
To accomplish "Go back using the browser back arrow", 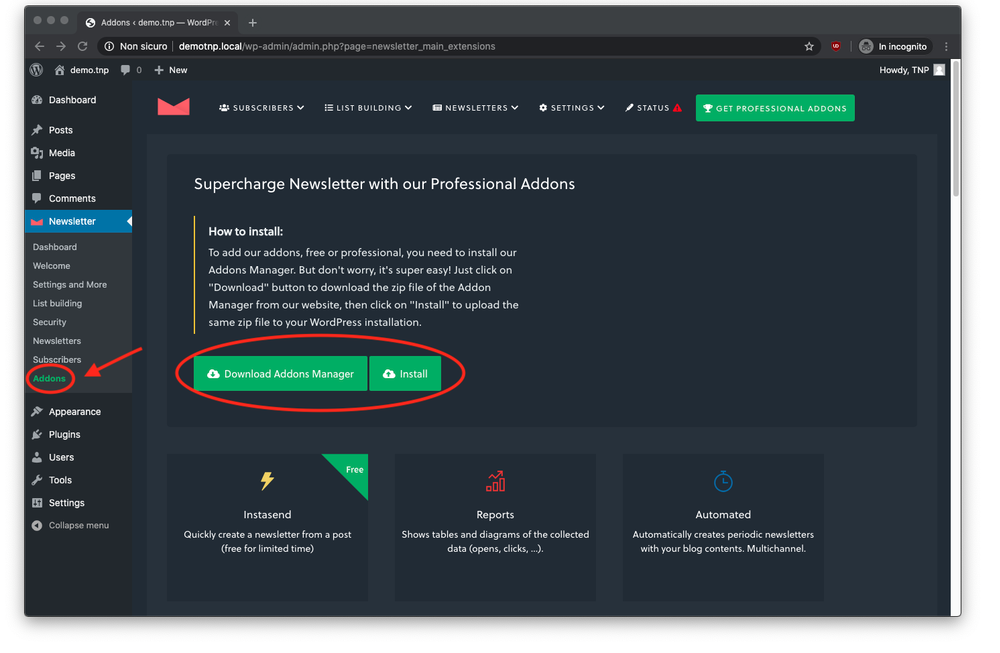I will [x=40, y=47].
